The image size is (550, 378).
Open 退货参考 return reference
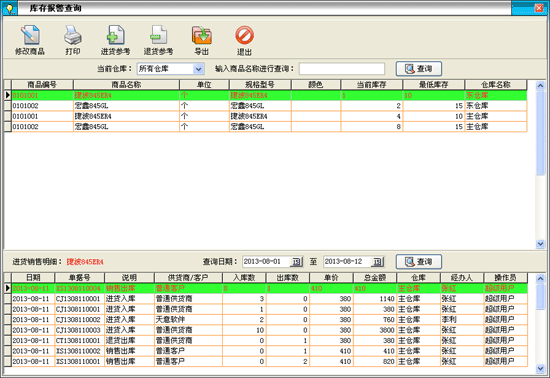pos(158,40)
